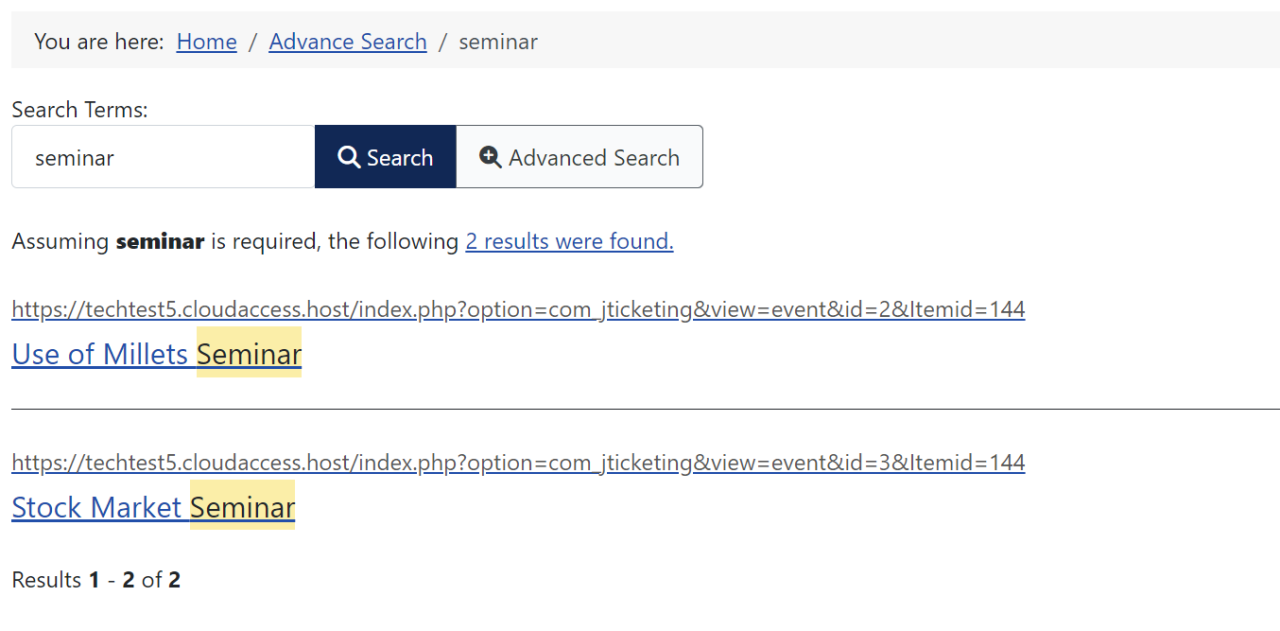Open the event id=3 URL link

[x=518, y=463]
